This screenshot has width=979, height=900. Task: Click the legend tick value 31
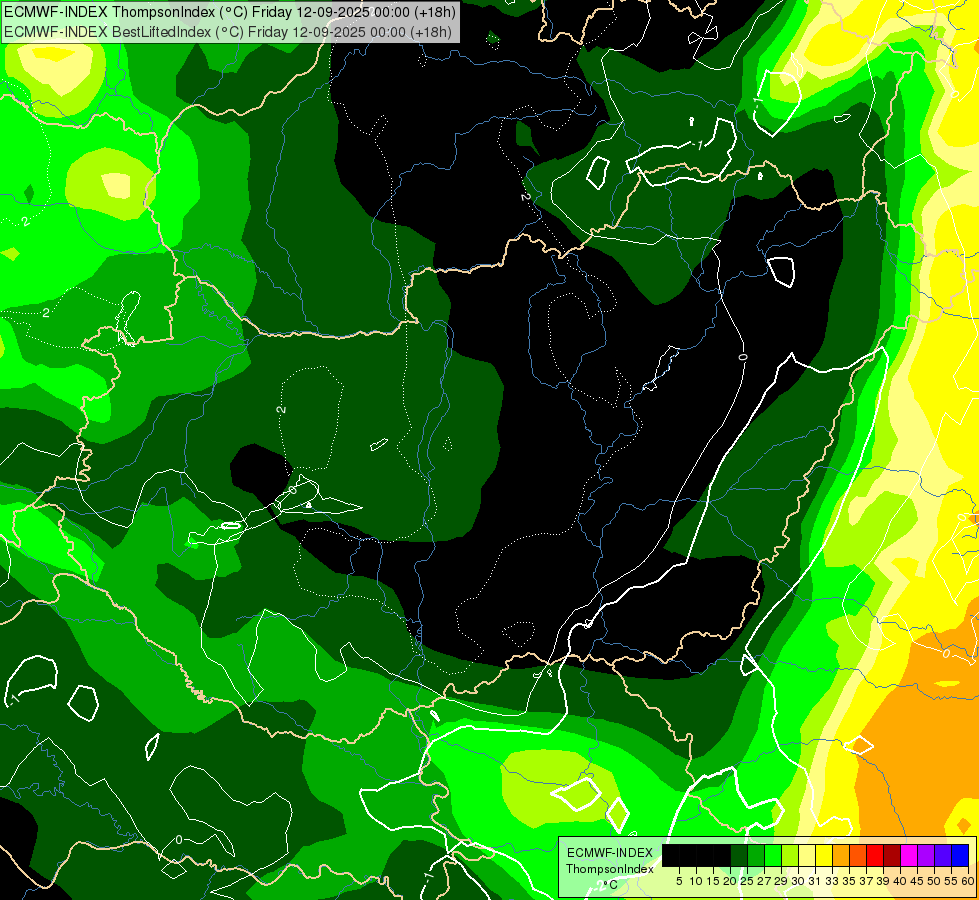(x=815, y=881)
